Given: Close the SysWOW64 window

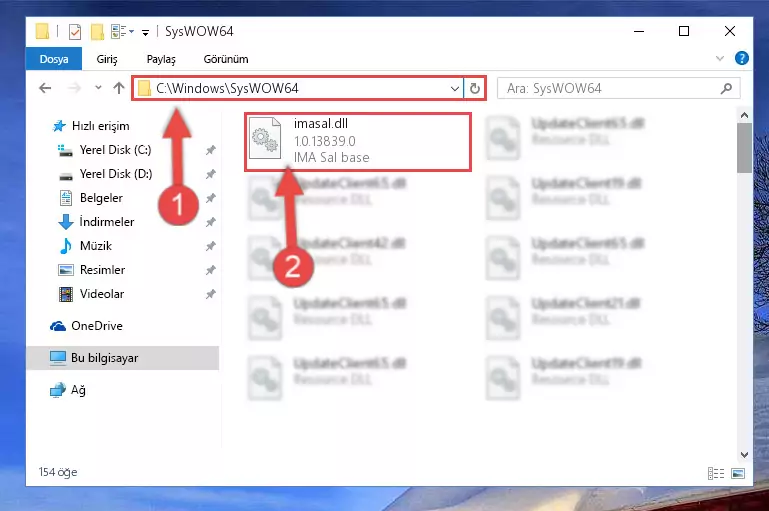Looking at the screenshot, I should click(730, 31).
